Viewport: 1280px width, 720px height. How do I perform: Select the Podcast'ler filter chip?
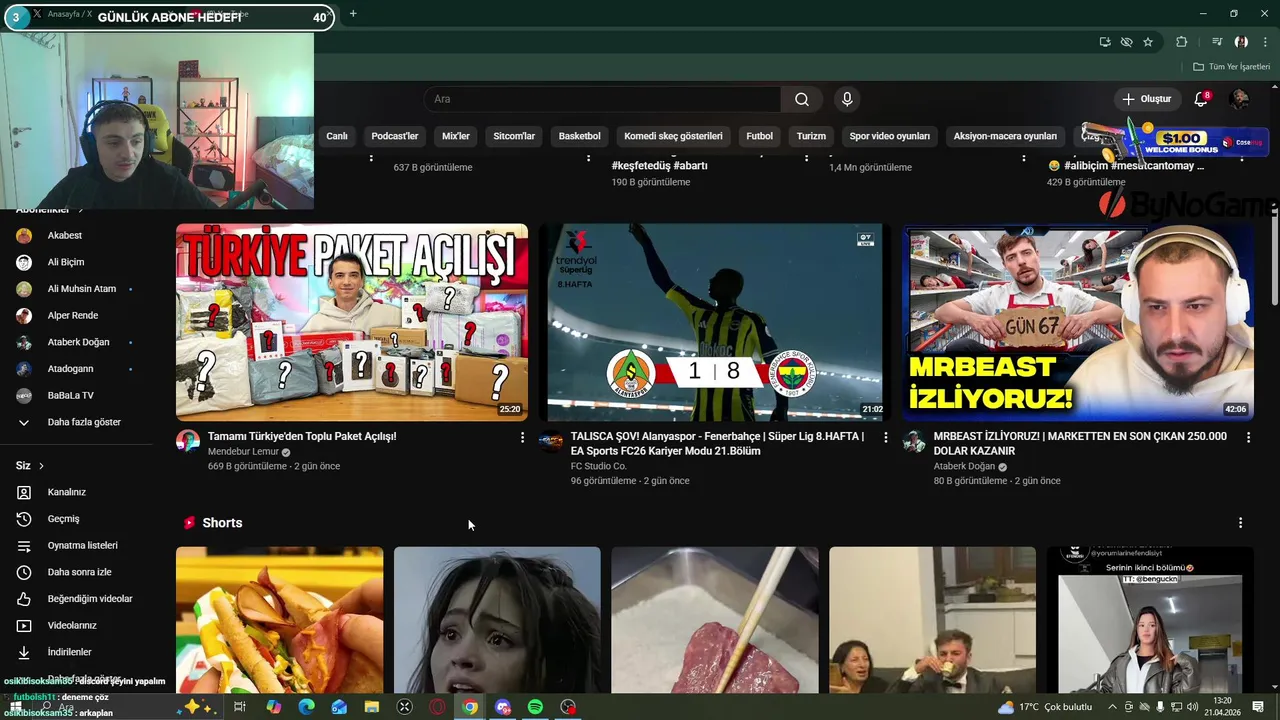click(x=395, y=136)
